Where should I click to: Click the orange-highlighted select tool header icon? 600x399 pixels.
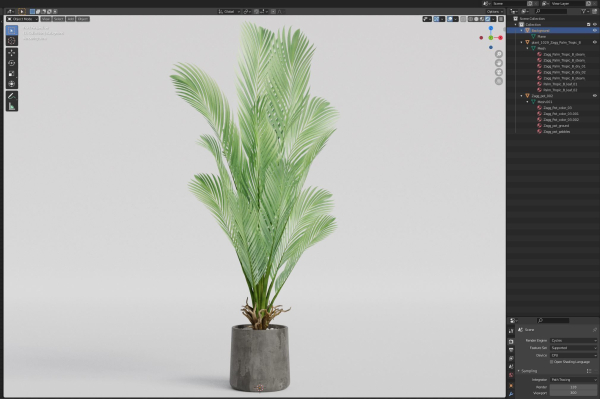(x=22, y=11)
